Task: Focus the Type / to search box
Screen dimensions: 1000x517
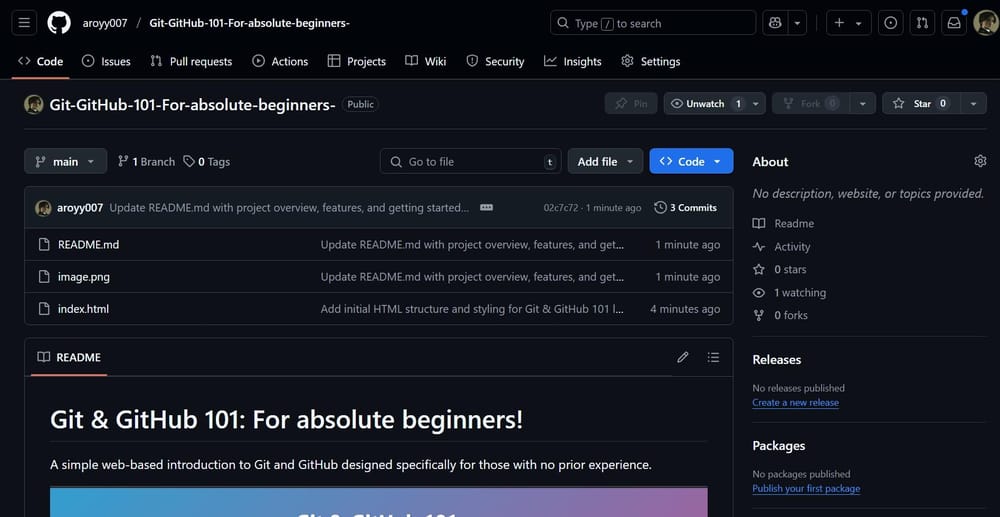Action: coord(653,23)
